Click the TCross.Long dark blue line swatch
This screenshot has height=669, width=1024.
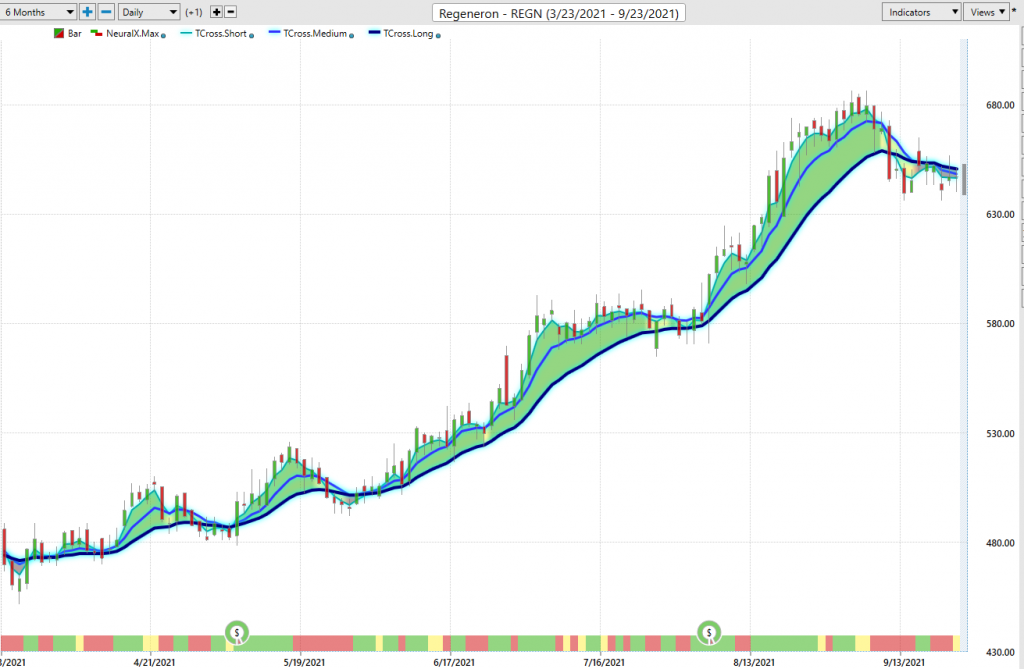374,33
